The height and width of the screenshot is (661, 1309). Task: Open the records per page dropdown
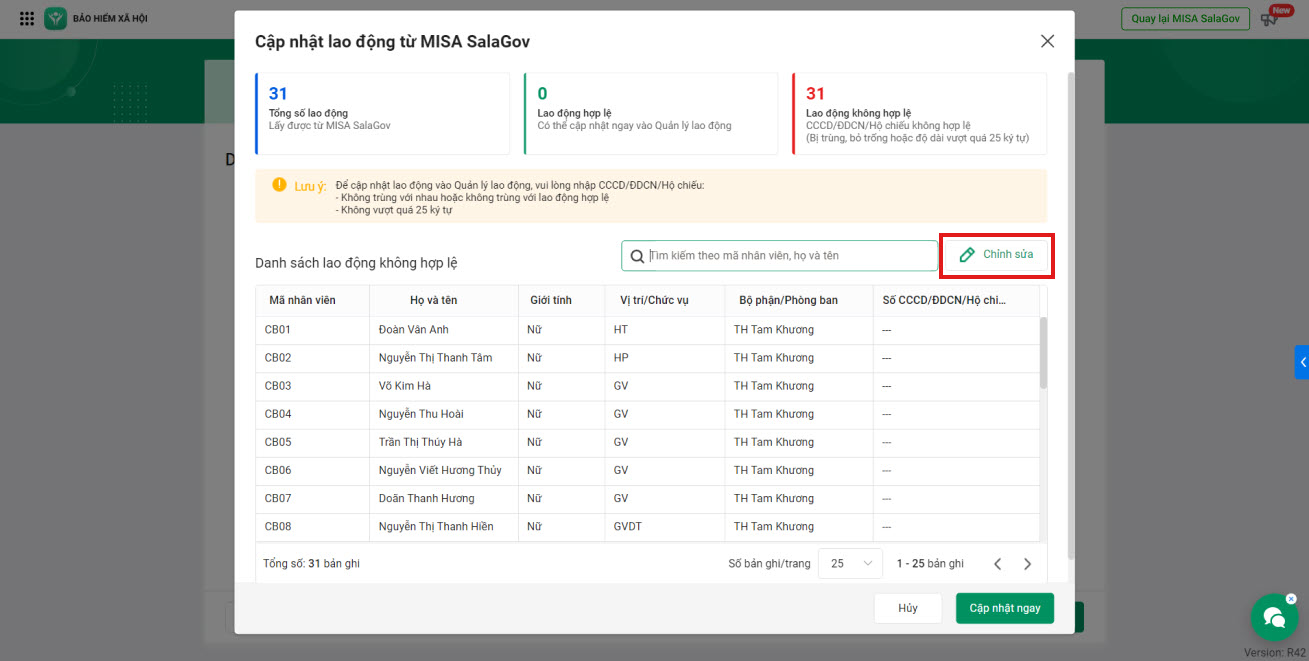pos(849,564)
